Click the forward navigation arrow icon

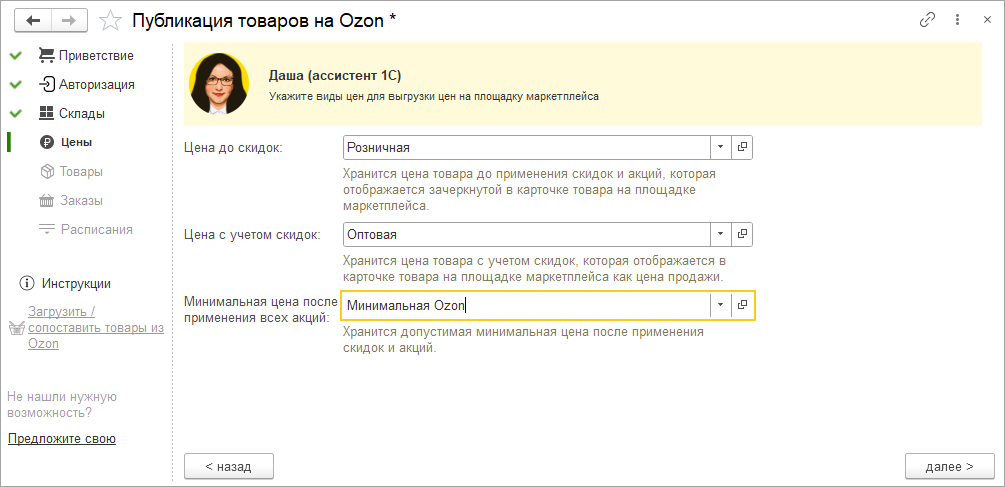pyautogui.click(x=69, y=20)
